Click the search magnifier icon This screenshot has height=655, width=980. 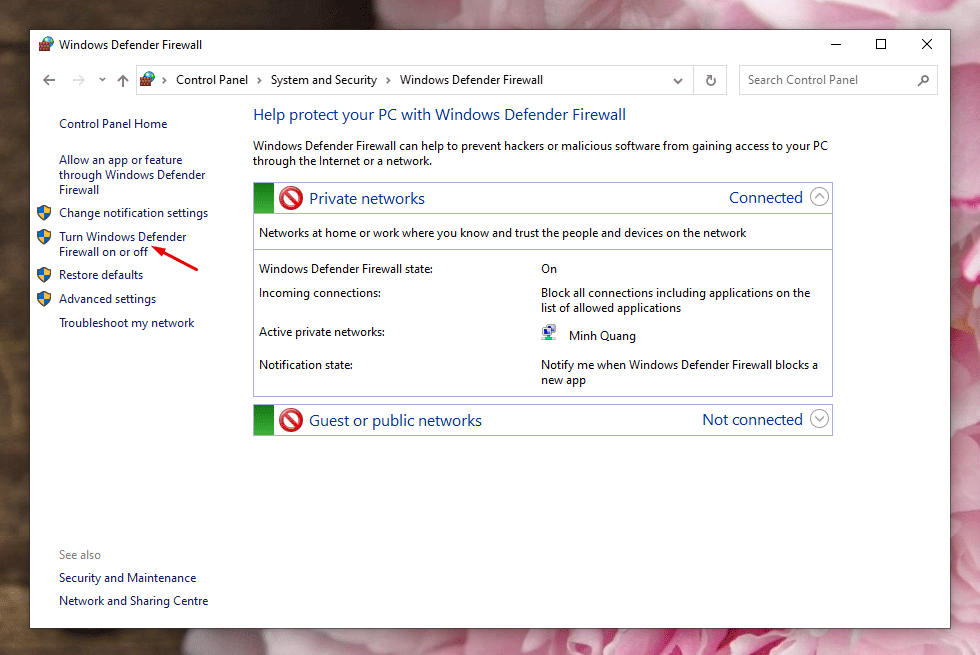coord(923,80)
